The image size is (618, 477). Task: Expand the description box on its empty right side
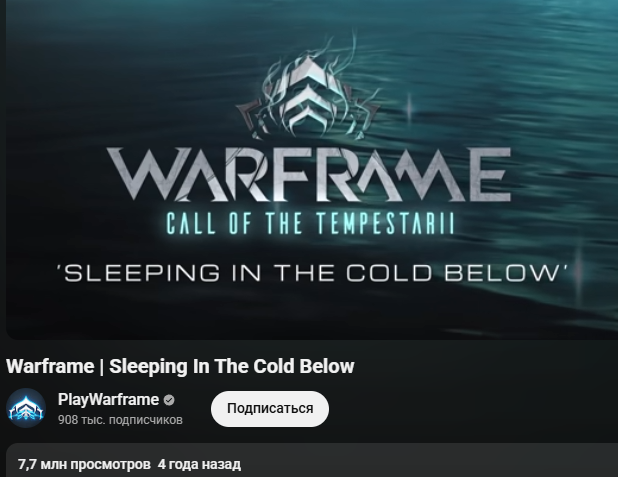point(434,464)
